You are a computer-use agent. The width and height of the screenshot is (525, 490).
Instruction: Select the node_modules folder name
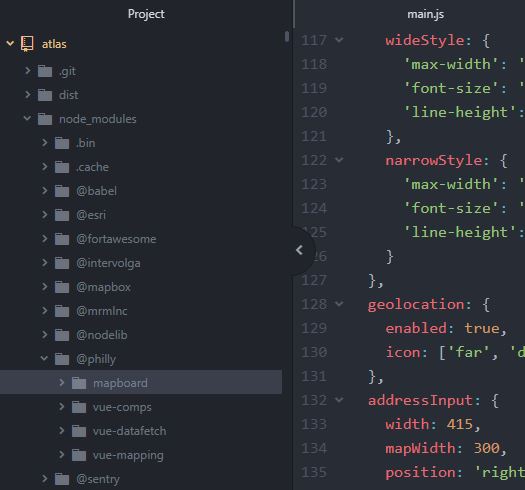tap(98, 119)
